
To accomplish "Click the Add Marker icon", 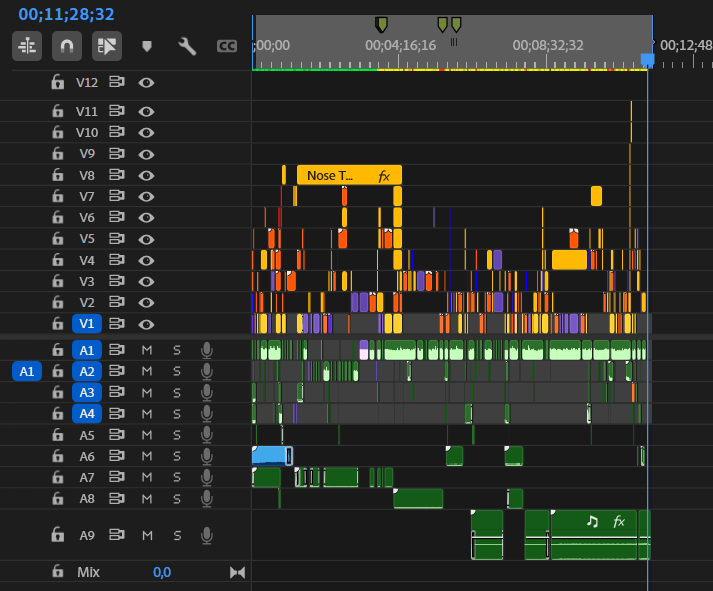I will tap(146, 46).
